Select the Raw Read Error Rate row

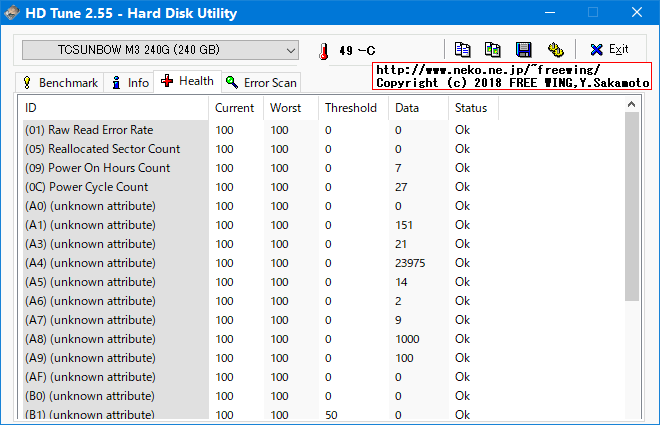pyautogui.click(x=88, y=130)
